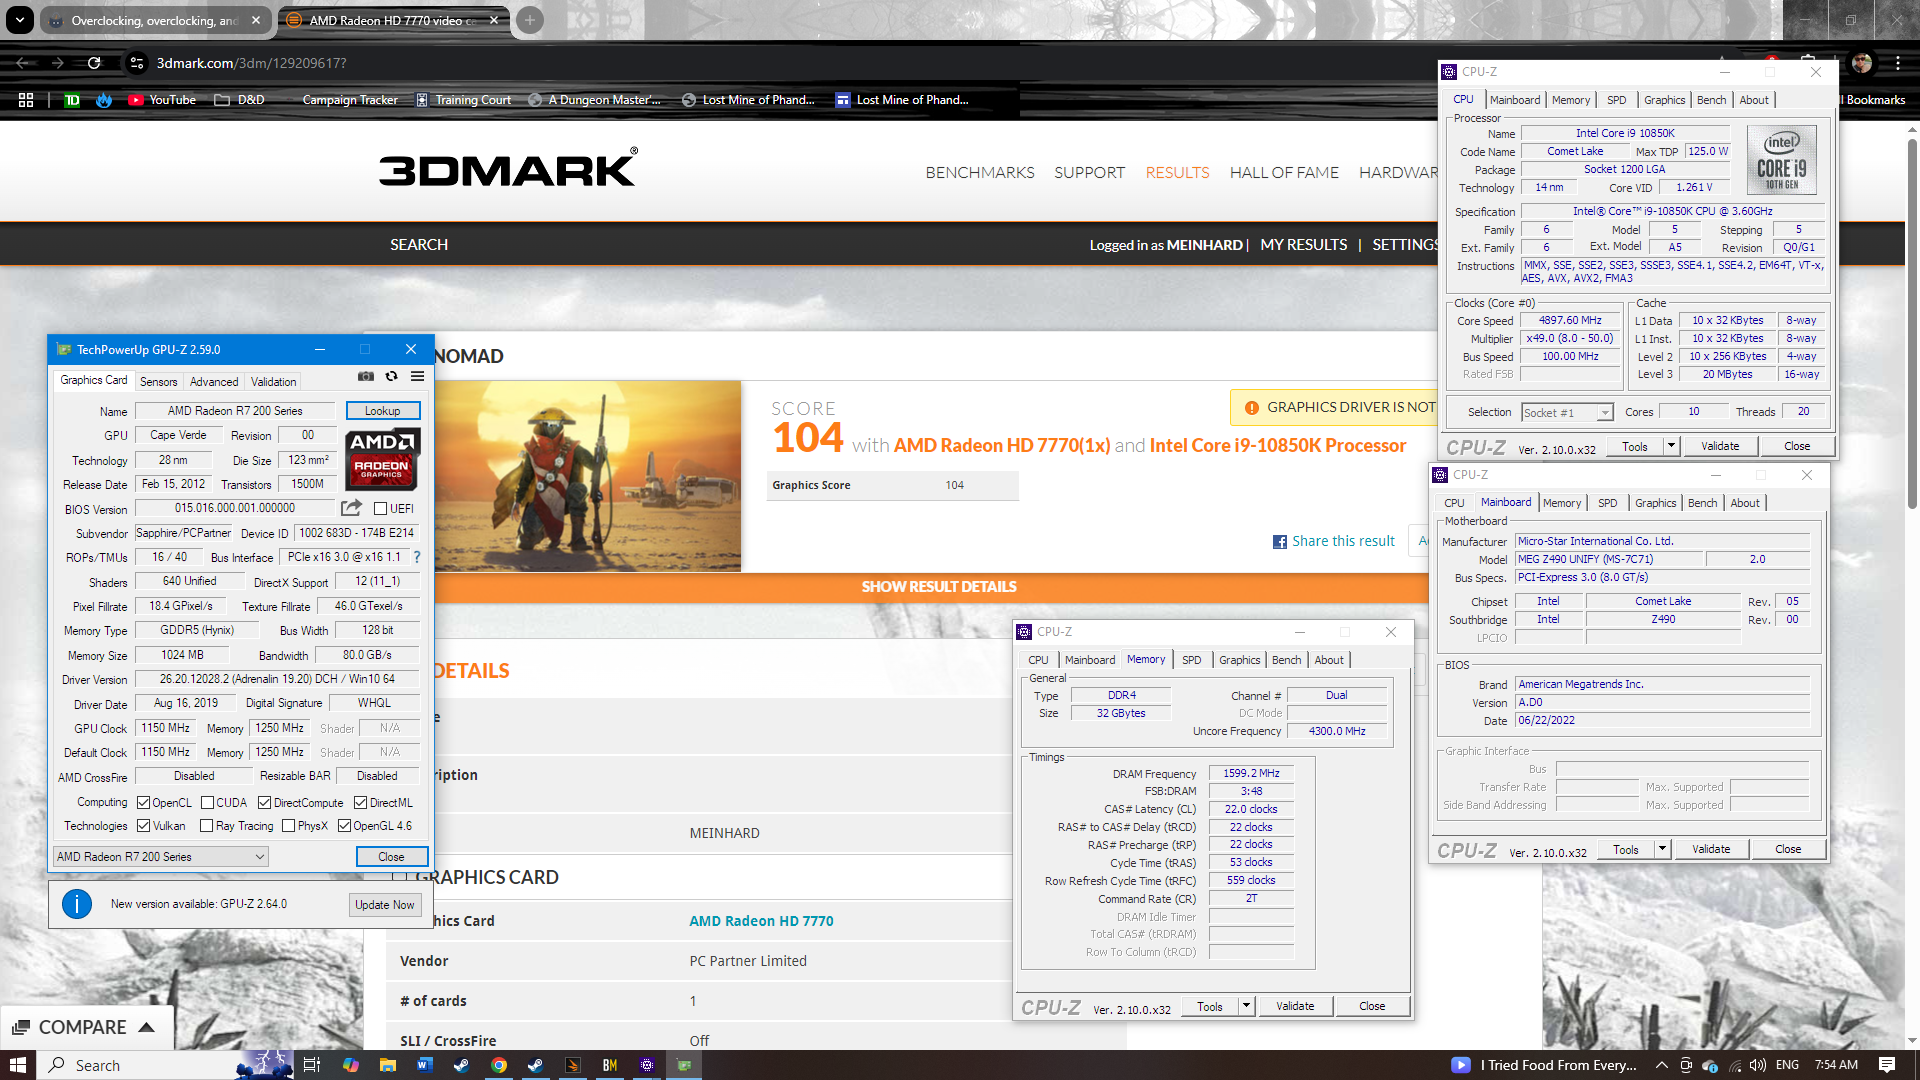This screenshot has height=1080, width=1920.
Task: Open a new browser tab
Action: pos(530,20)
